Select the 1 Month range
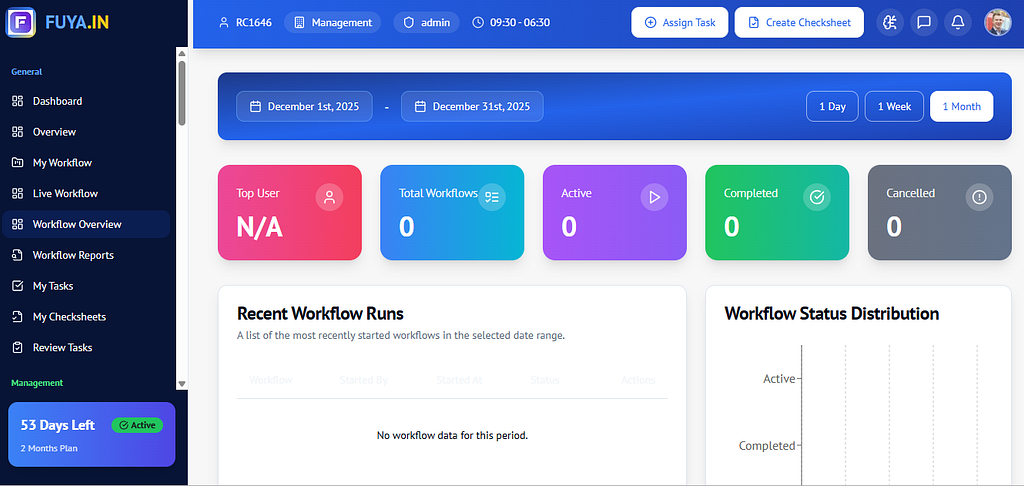The width and height of the screenshot is (1024, 486). coord(961,106)
